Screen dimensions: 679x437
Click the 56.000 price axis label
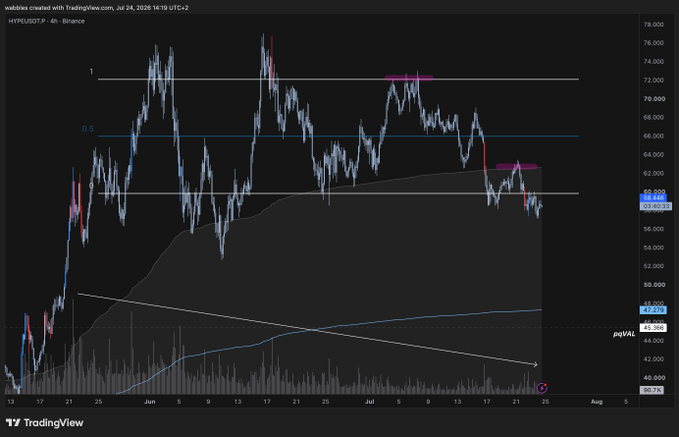tap(653, 229)
